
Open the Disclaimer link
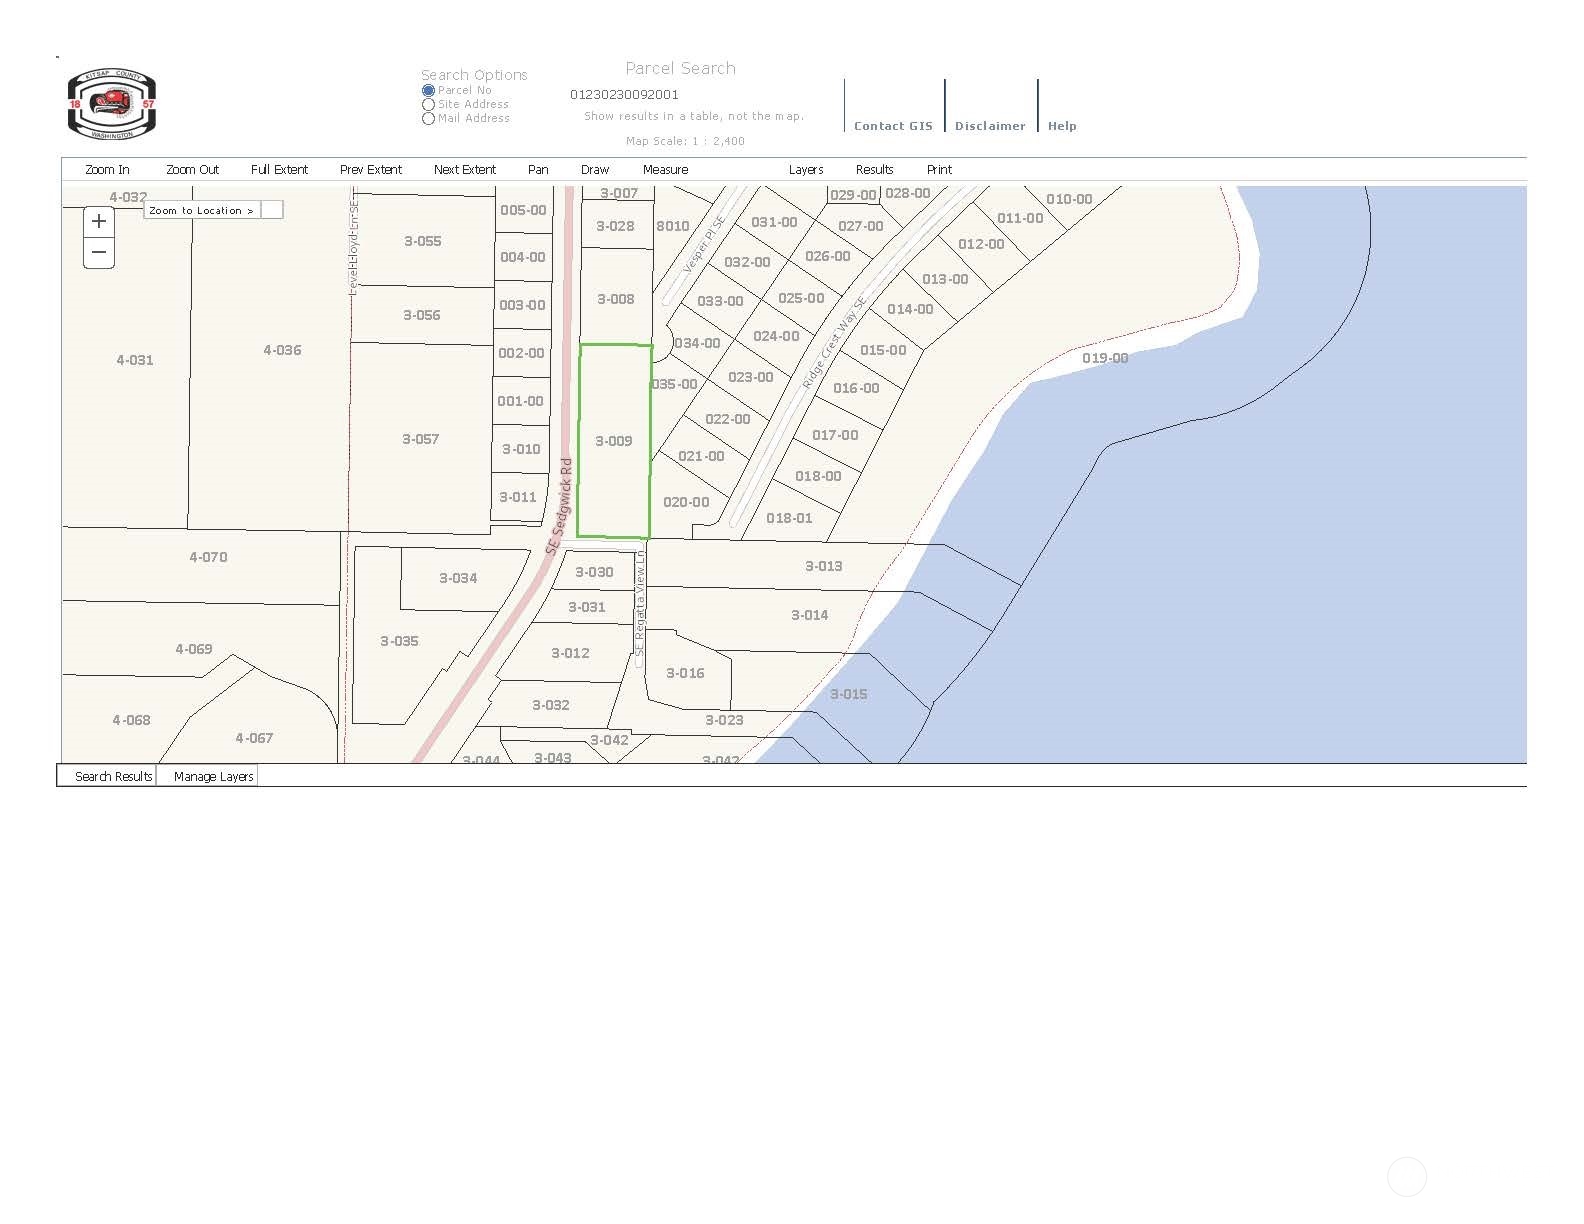[x=990, y=126]
